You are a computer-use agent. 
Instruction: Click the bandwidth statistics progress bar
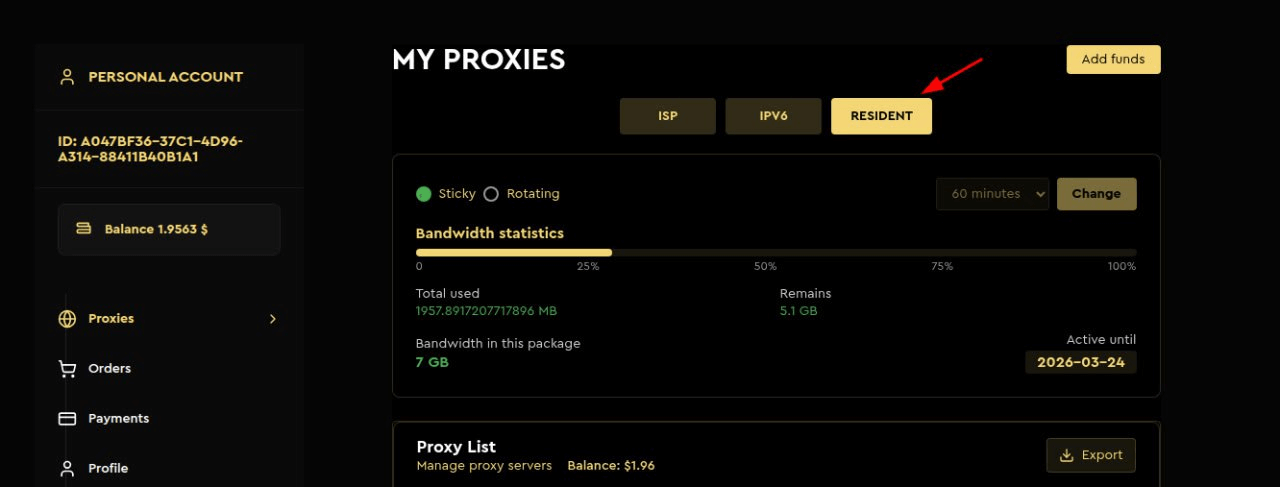coord(776,252)
